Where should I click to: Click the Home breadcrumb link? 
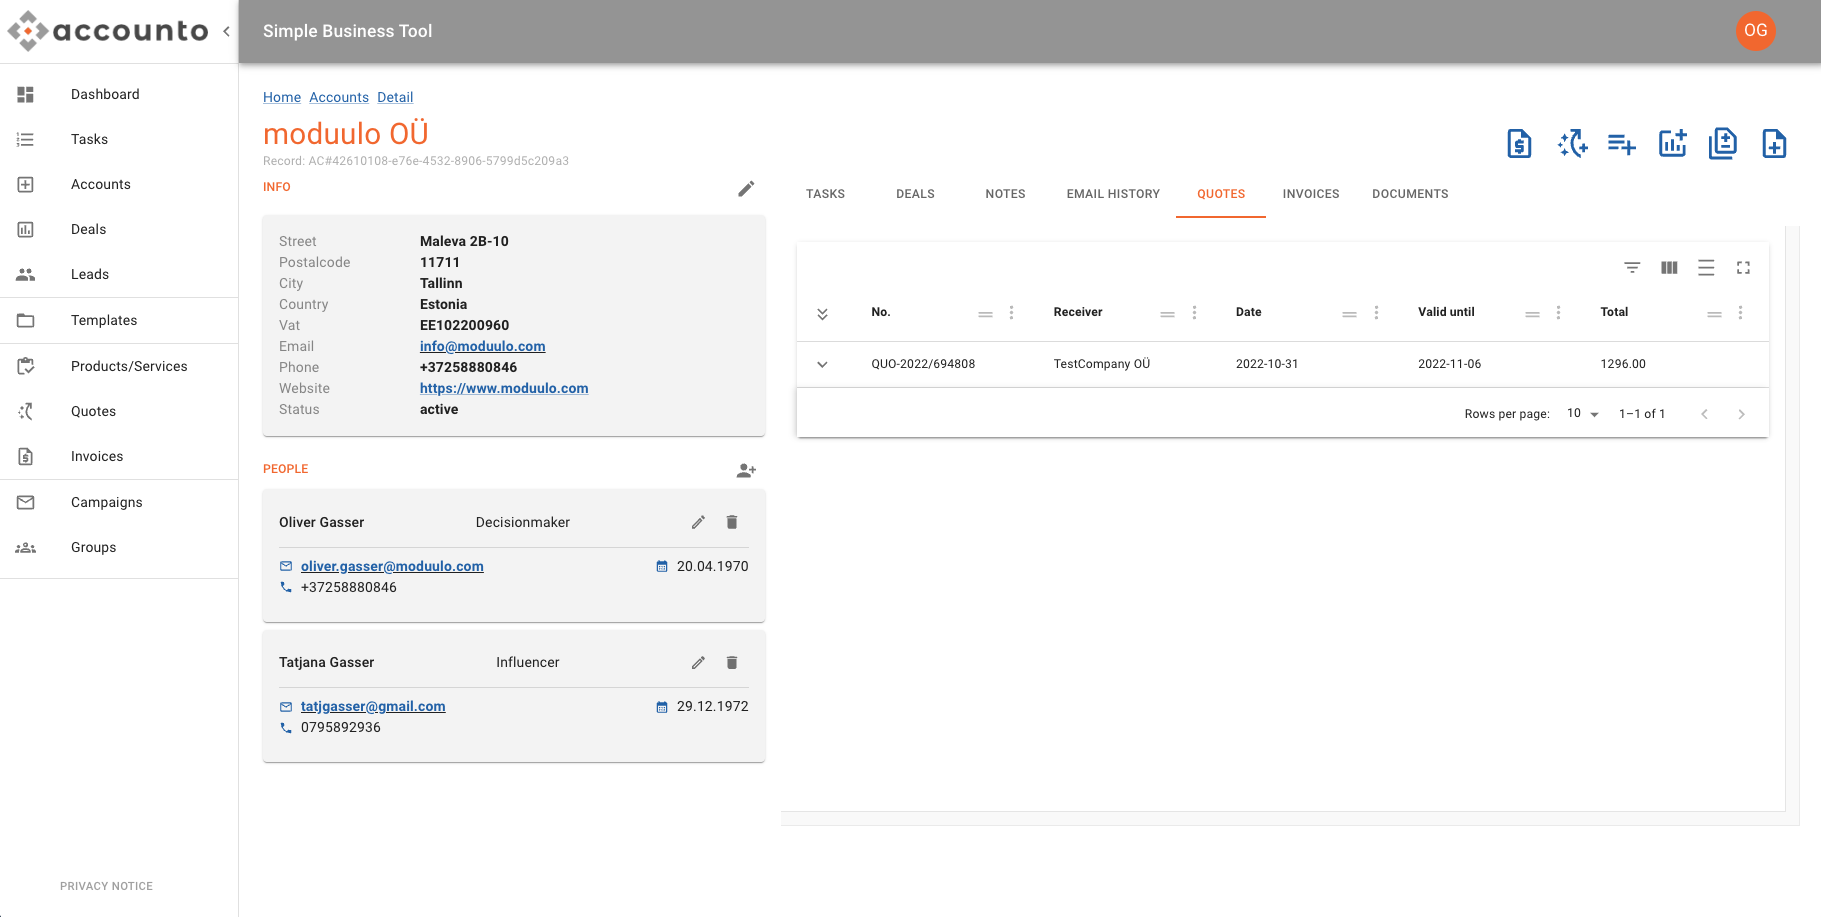pos(282,97)
